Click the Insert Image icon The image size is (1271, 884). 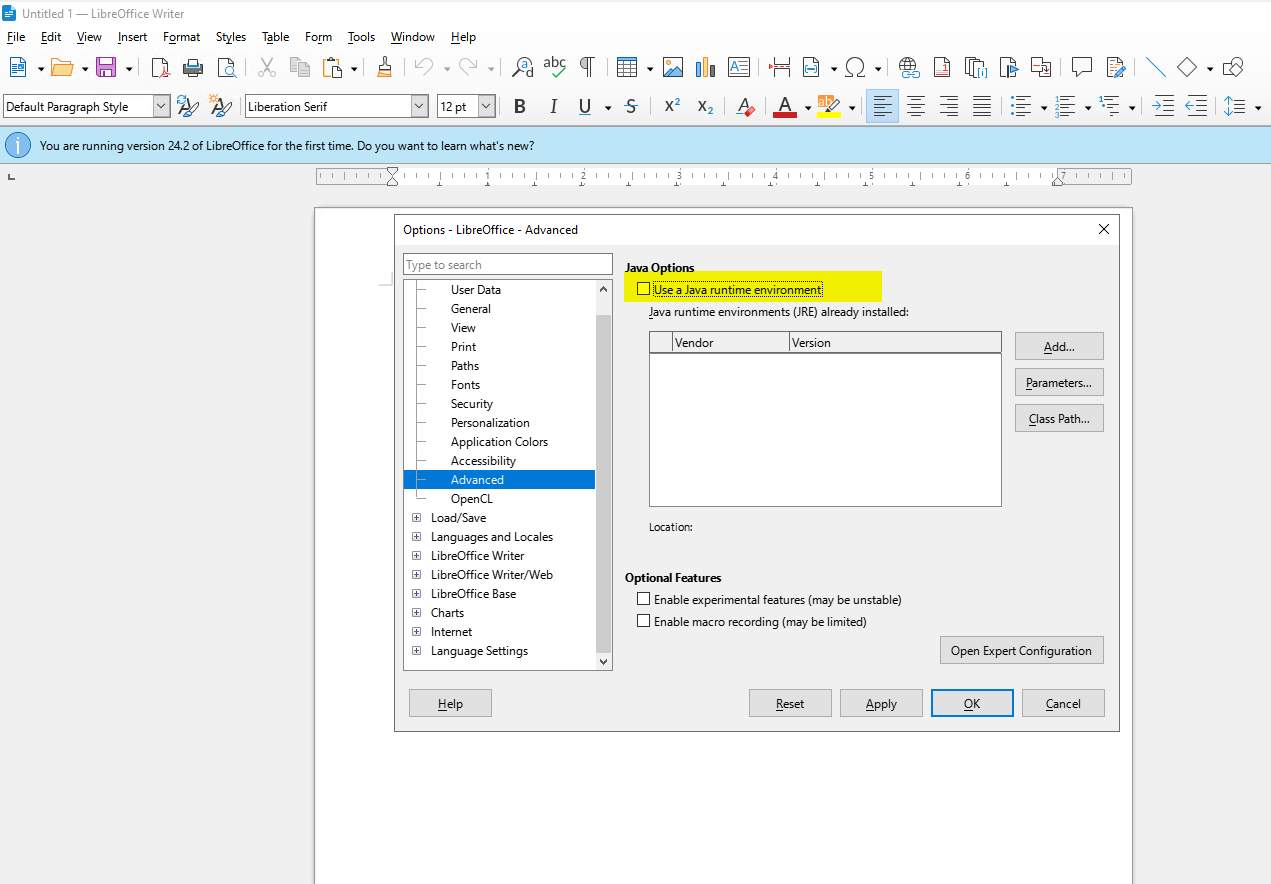(673, 67)
